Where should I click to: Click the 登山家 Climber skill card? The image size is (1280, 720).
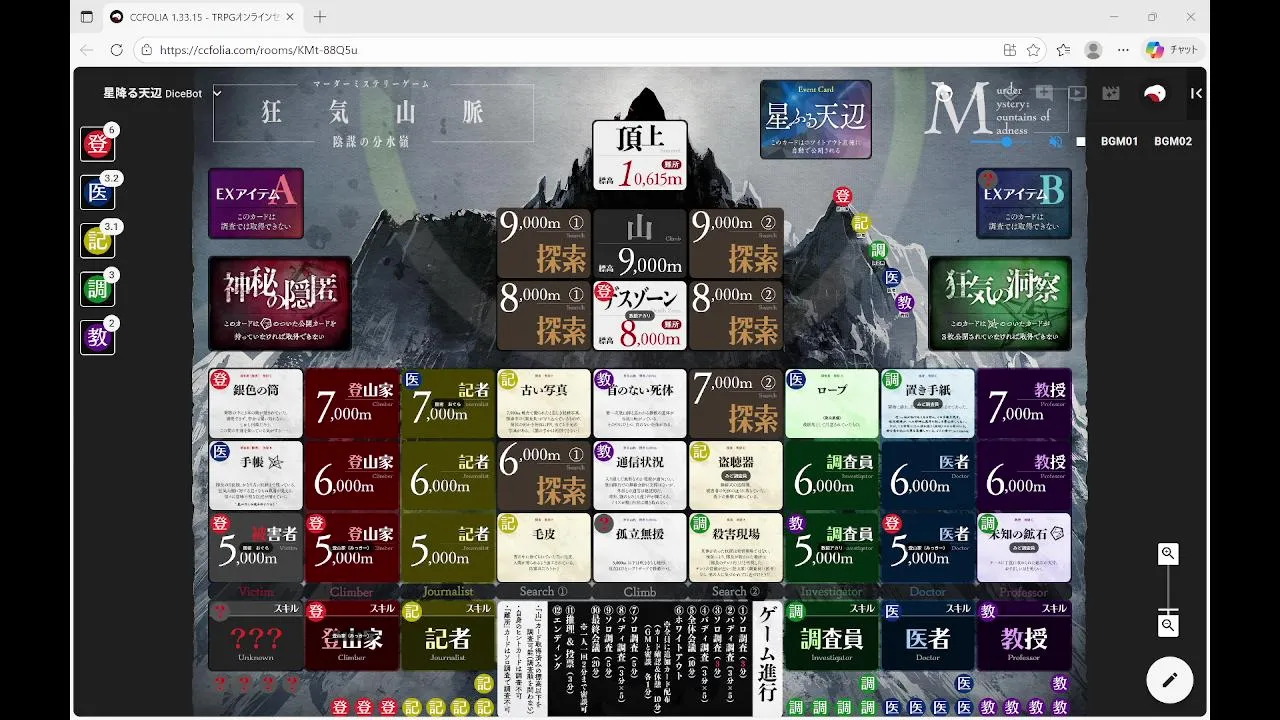pyautogui.click(x=352, y=635)
